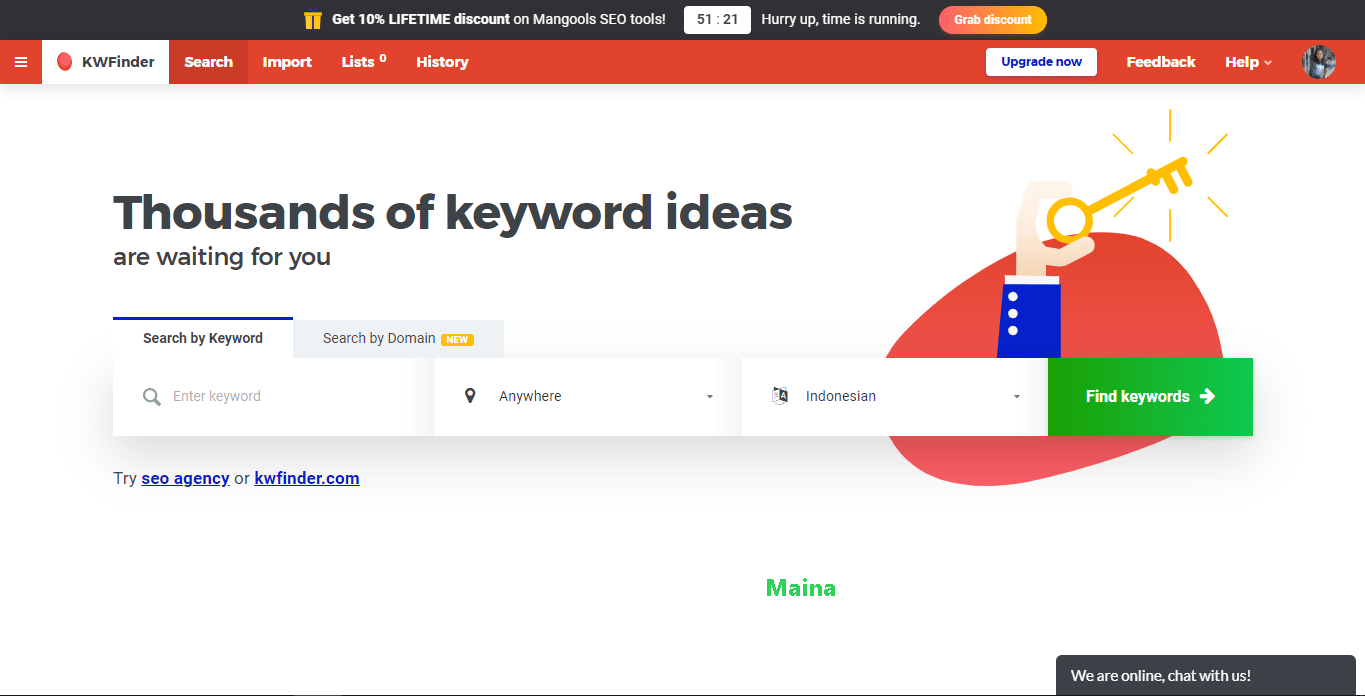The image size is (1365, 696).
Task: Click the magnifier icon in the keyword field
Action: pyautogui.click(x=152, y=397)
